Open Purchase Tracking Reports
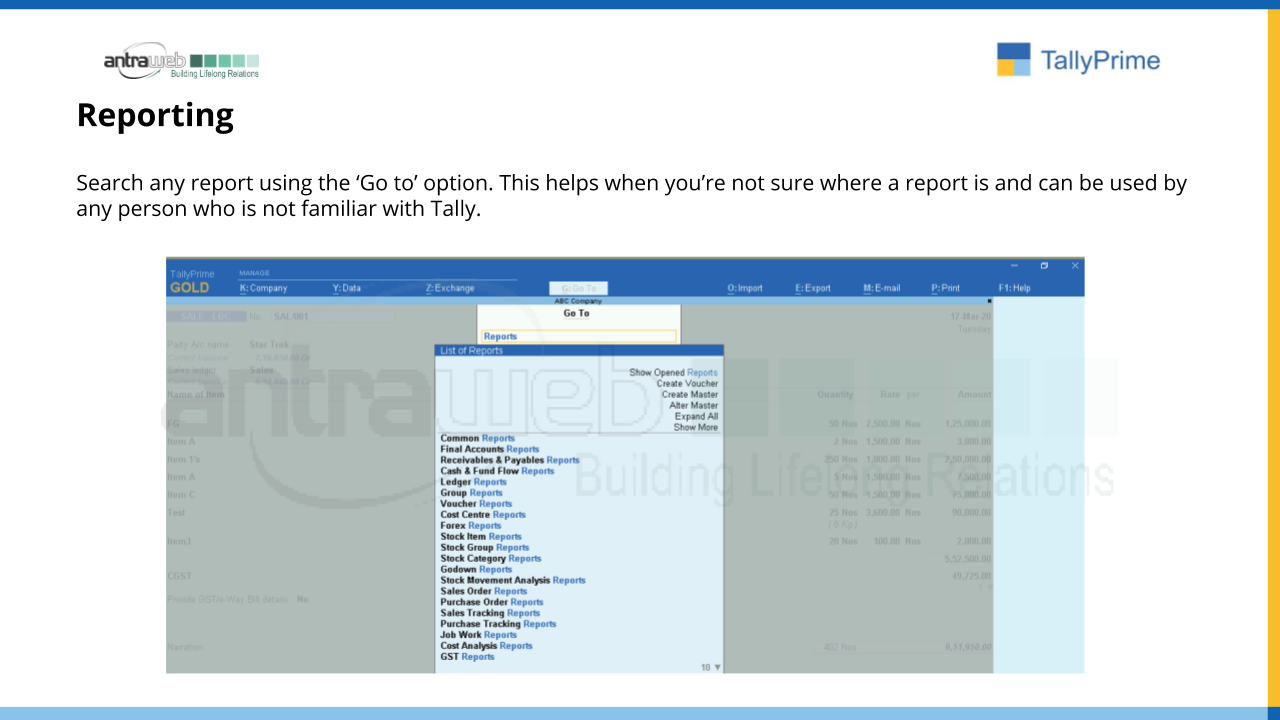Image resolution: width=1280 pixels, height=720 pixels. pyautogui.click(x=498, y=624)
